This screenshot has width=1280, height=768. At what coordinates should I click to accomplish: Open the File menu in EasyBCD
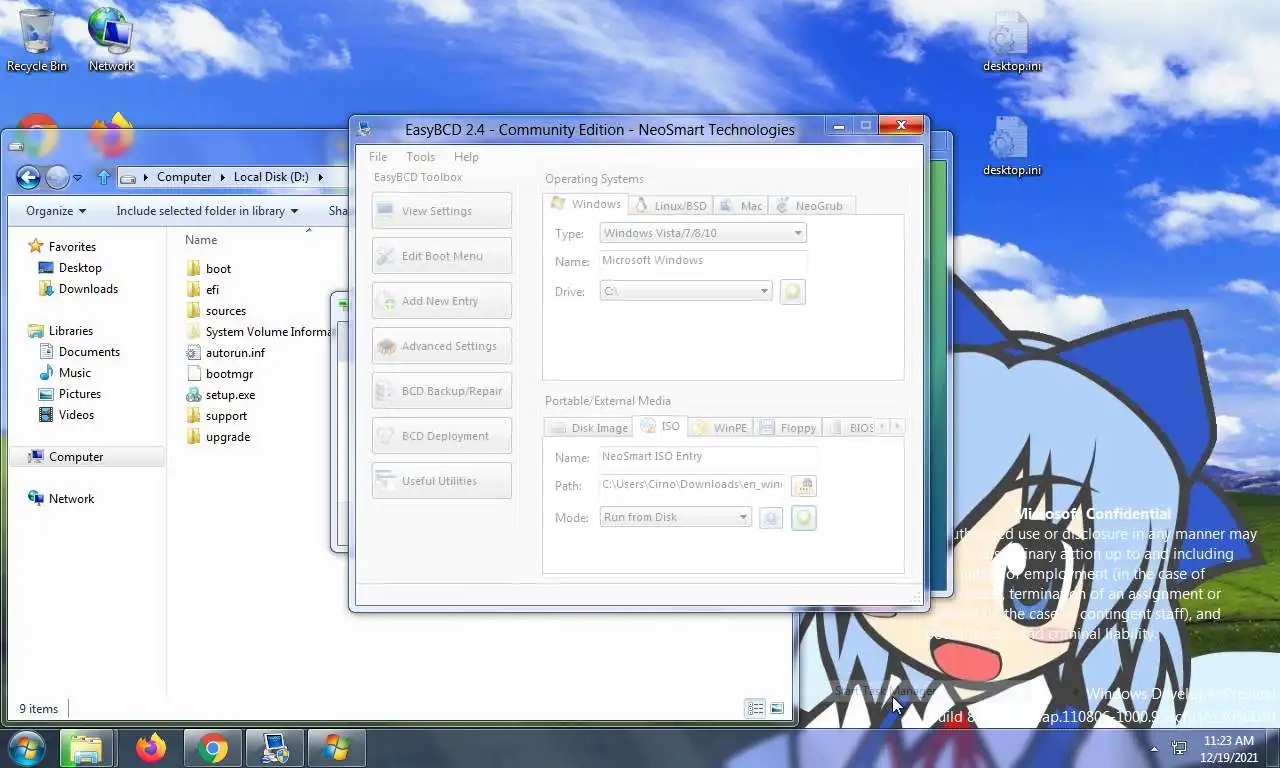[x=378, y=157]
